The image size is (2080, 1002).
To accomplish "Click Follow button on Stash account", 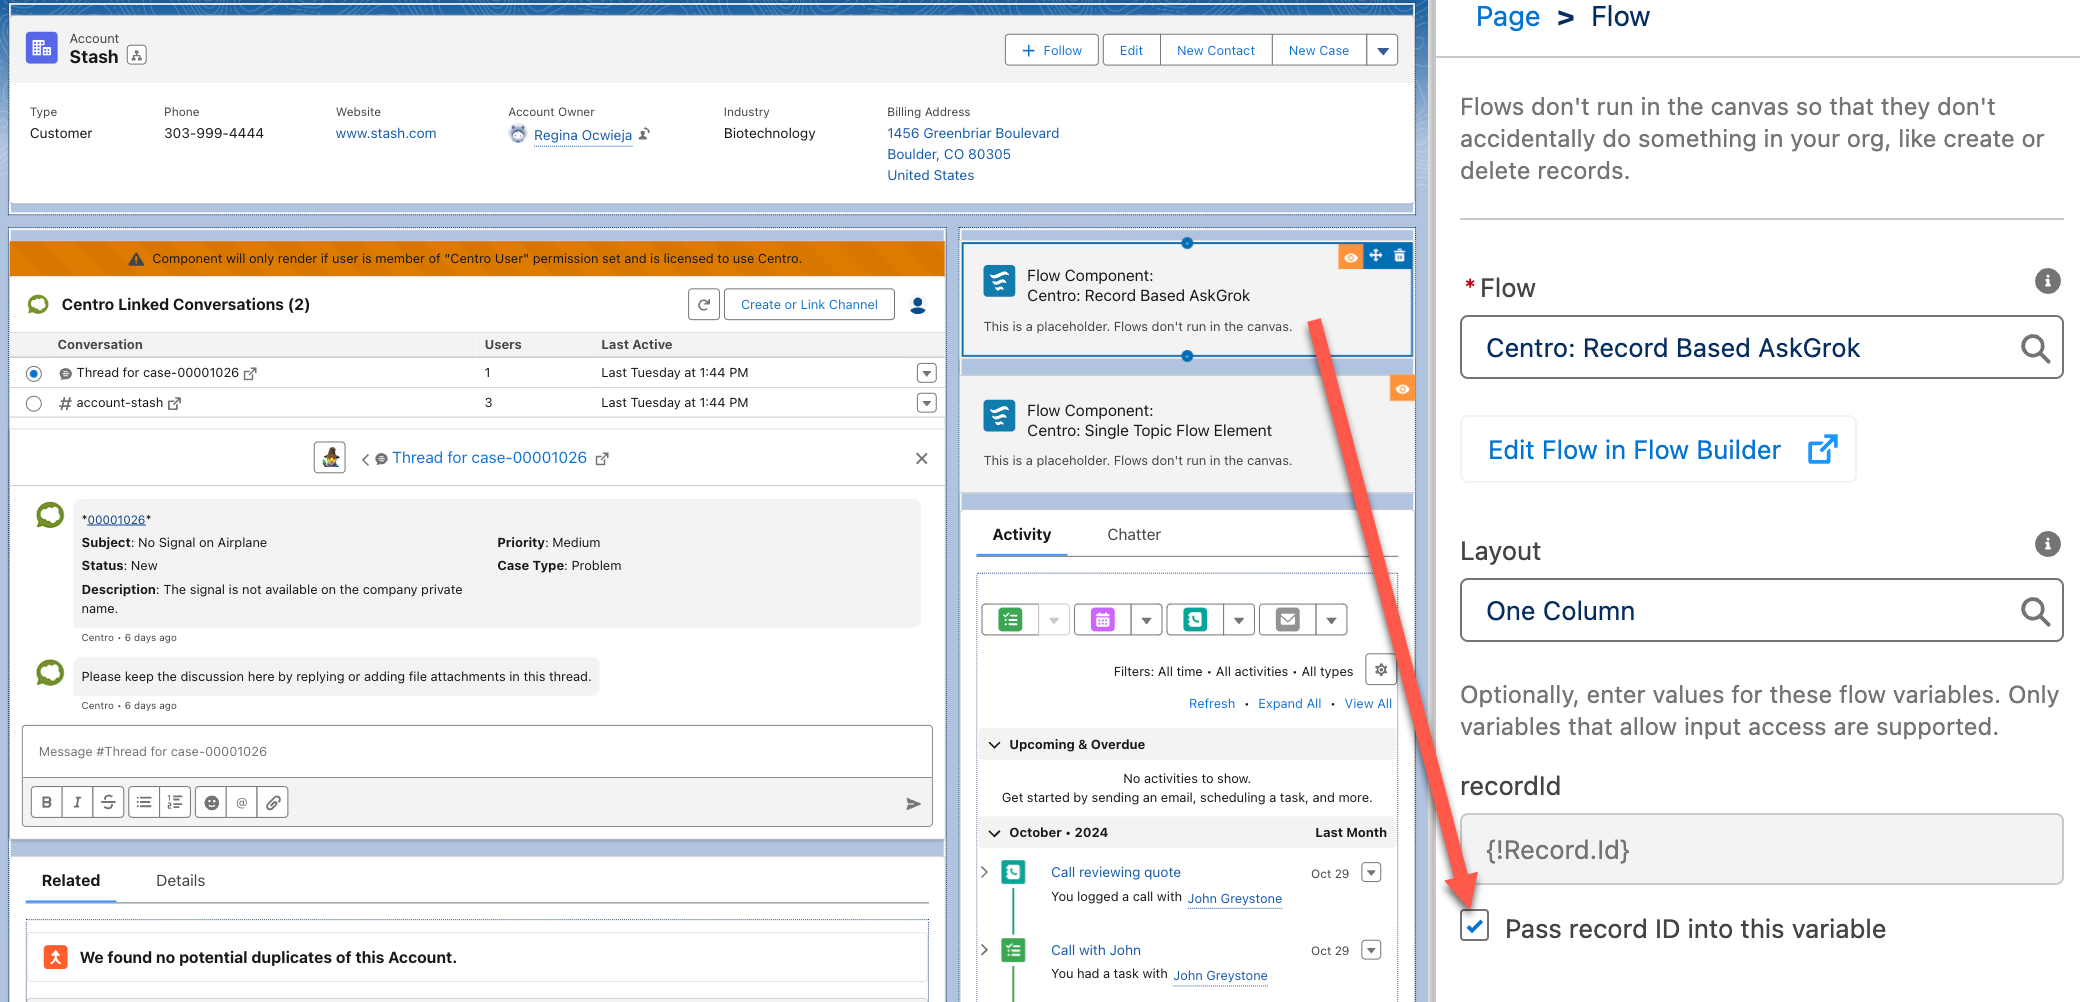I will 1052,50.
